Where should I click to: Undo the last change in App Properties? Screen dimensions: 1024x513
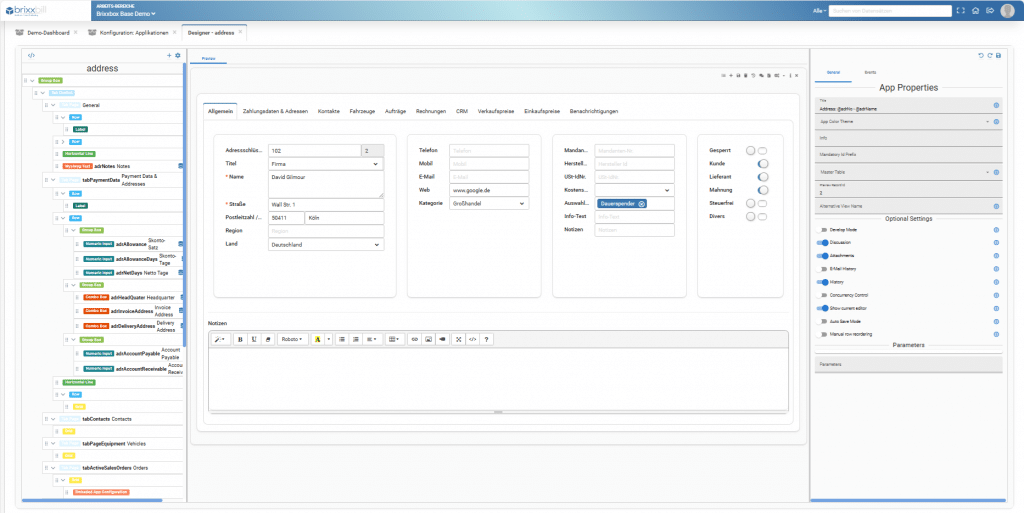[980, 55]
